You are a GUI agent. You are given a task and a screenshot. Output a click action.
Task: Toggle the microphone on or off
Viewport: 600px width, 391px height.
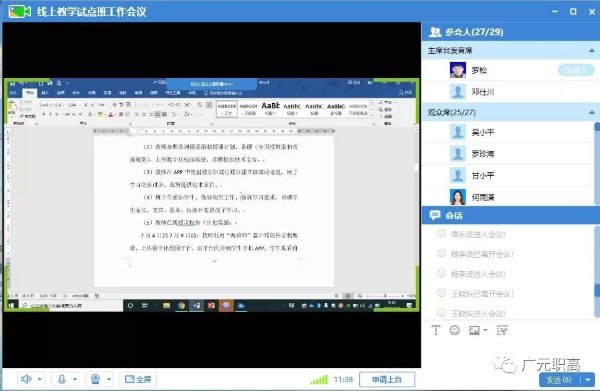[x=62, y=379]
